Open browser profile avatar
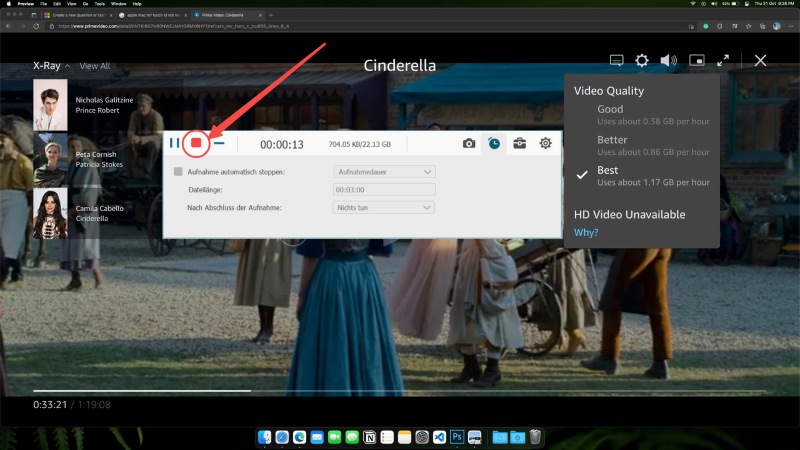The height and width of the screenshot is (450, 800). 777,26
